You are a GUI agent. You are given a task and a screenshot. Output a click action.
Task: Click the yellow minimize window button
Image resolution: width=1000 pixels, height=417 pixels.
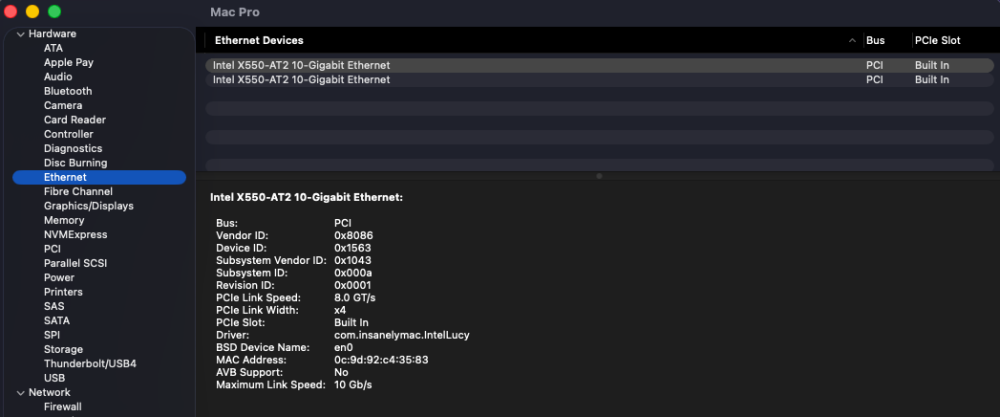(x=33, y=11)
